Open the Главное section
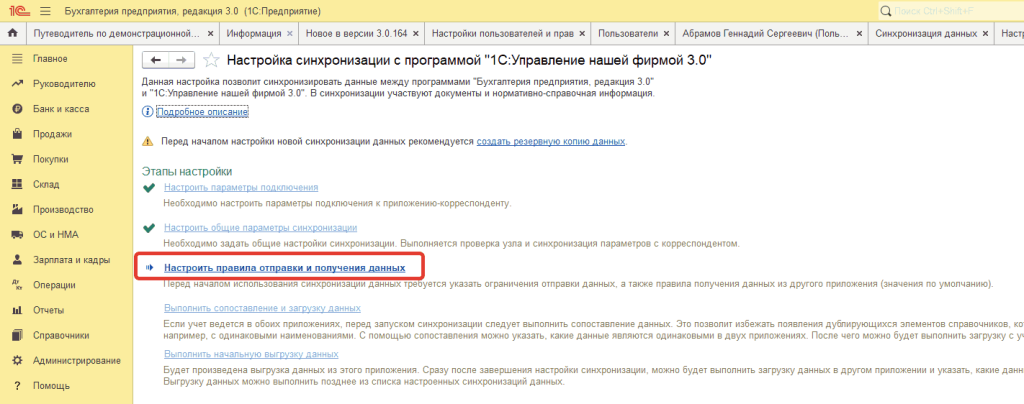Viewport: 1024px width, 404px height. pyautogui.click(x=50, y=59)
